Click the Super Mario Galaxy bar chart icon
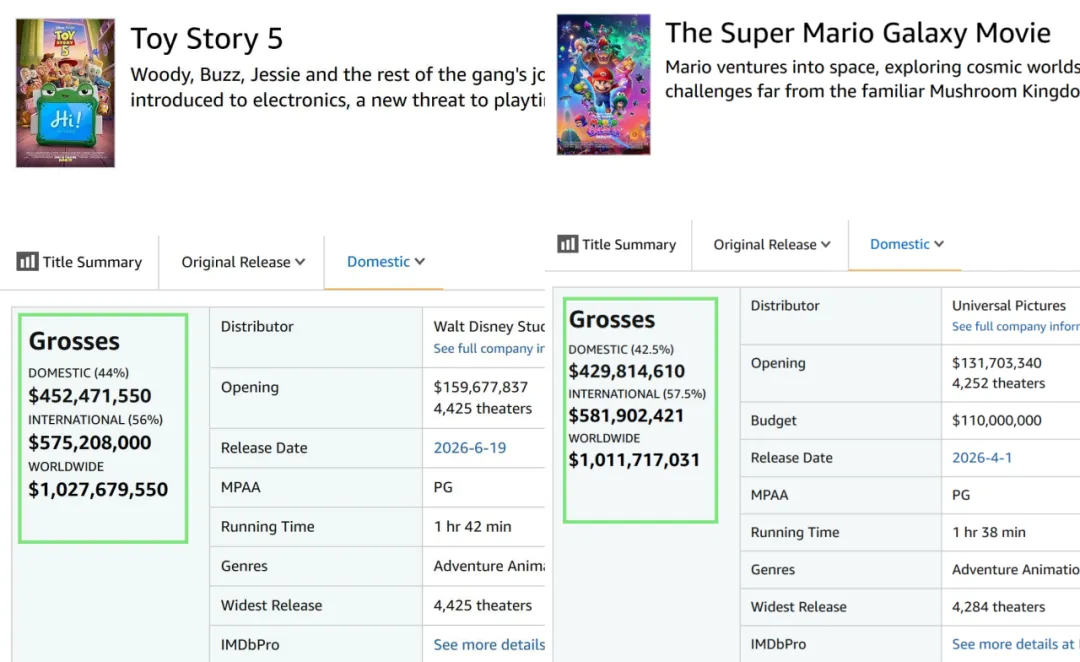 pos(568,244)
